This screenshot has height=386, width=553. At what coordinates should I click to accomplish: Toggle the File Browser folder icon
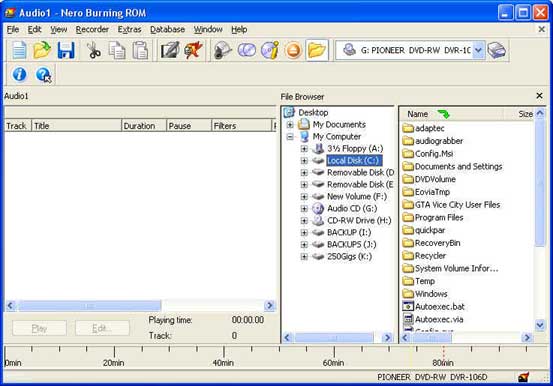pos(317,50)
